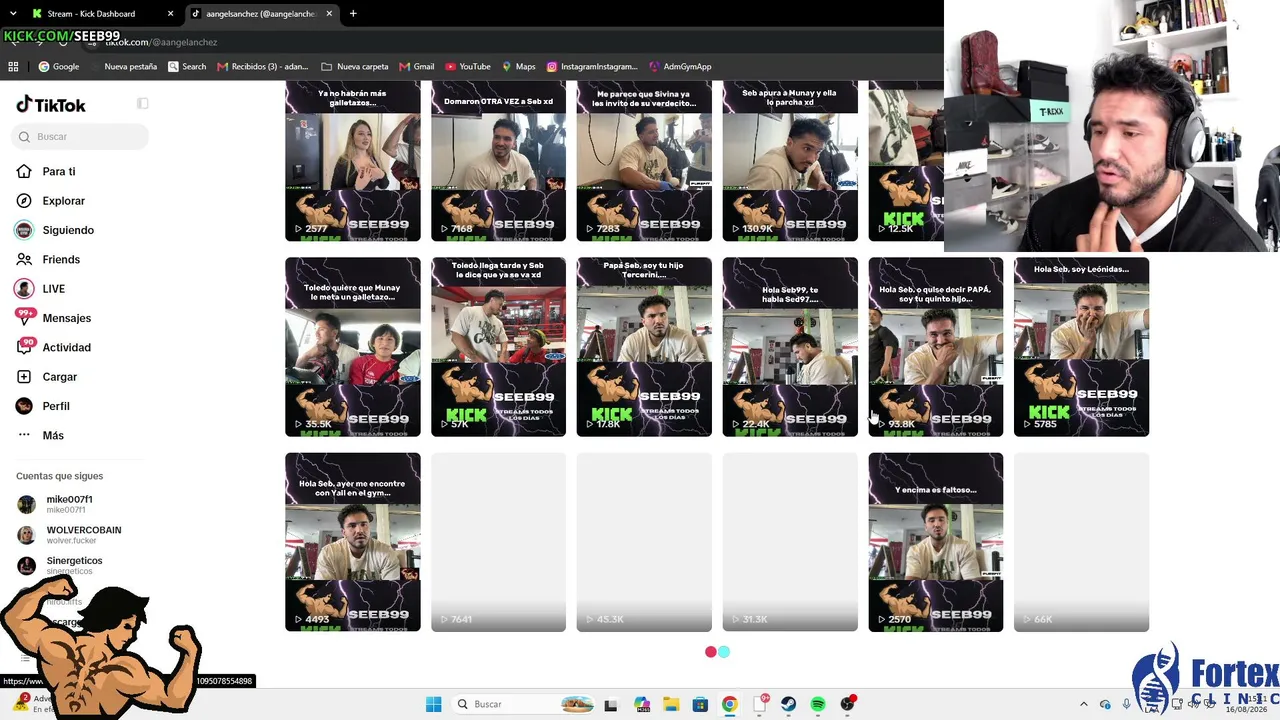Screen dimensions: 1280x720
Task: Open the Para ti home icon
Action: (24, 172)
